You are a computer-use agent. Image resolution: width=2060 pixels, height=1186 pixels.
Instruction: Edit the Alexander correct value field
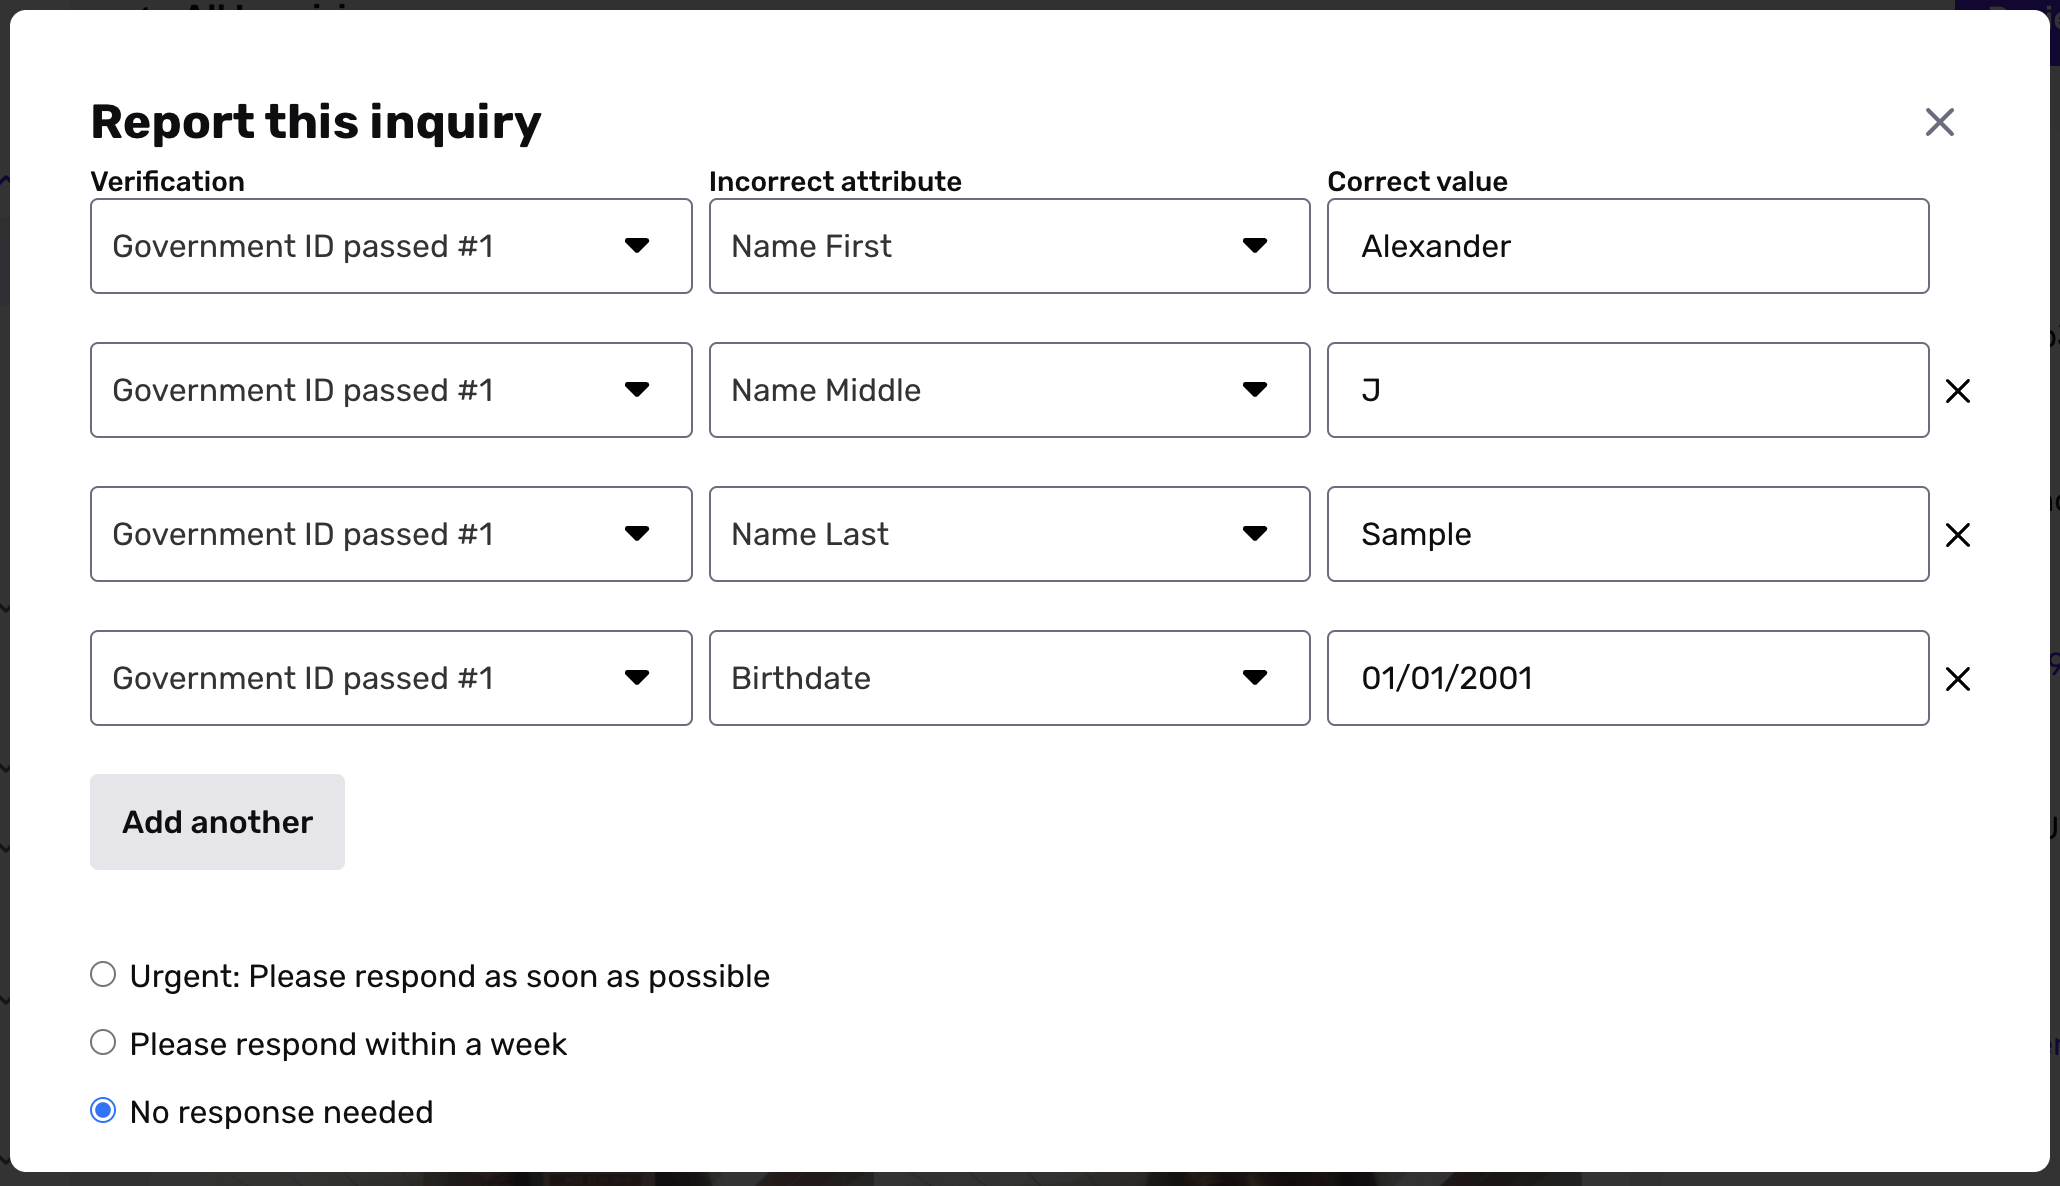(x=1628, y=246)
